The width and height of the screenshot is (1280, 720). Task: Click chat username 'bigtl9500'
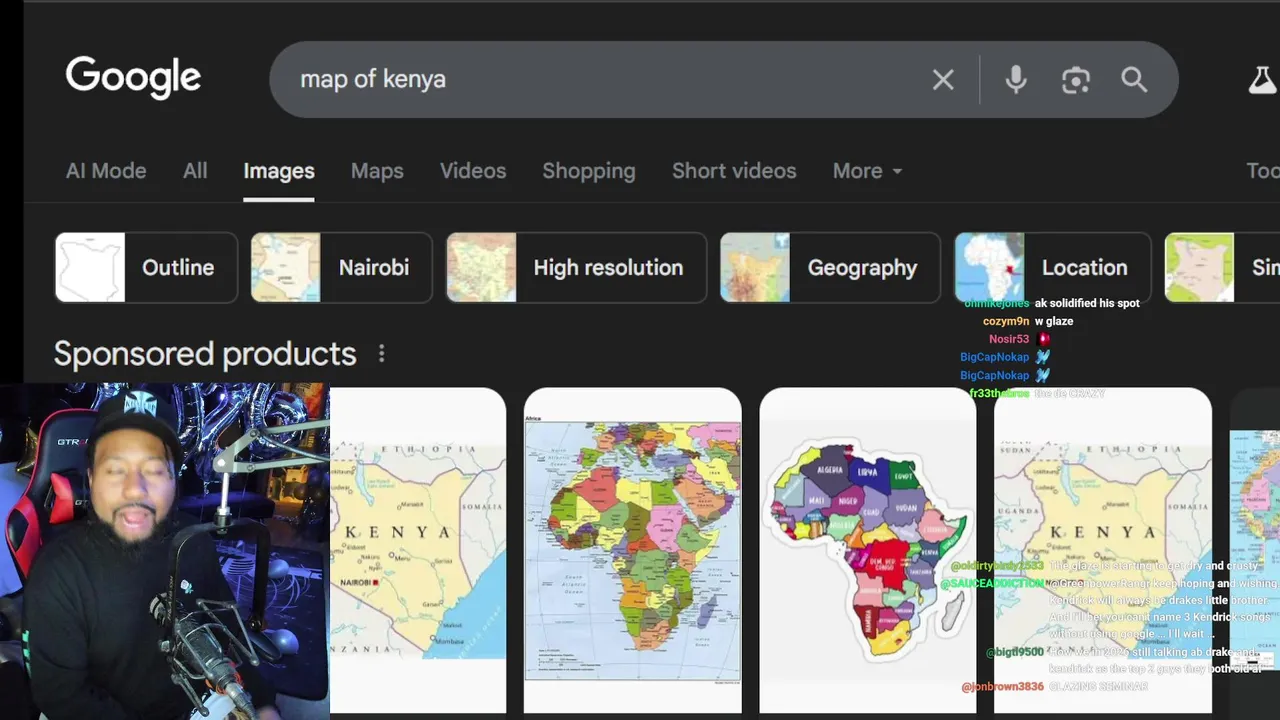(1014, 652)
